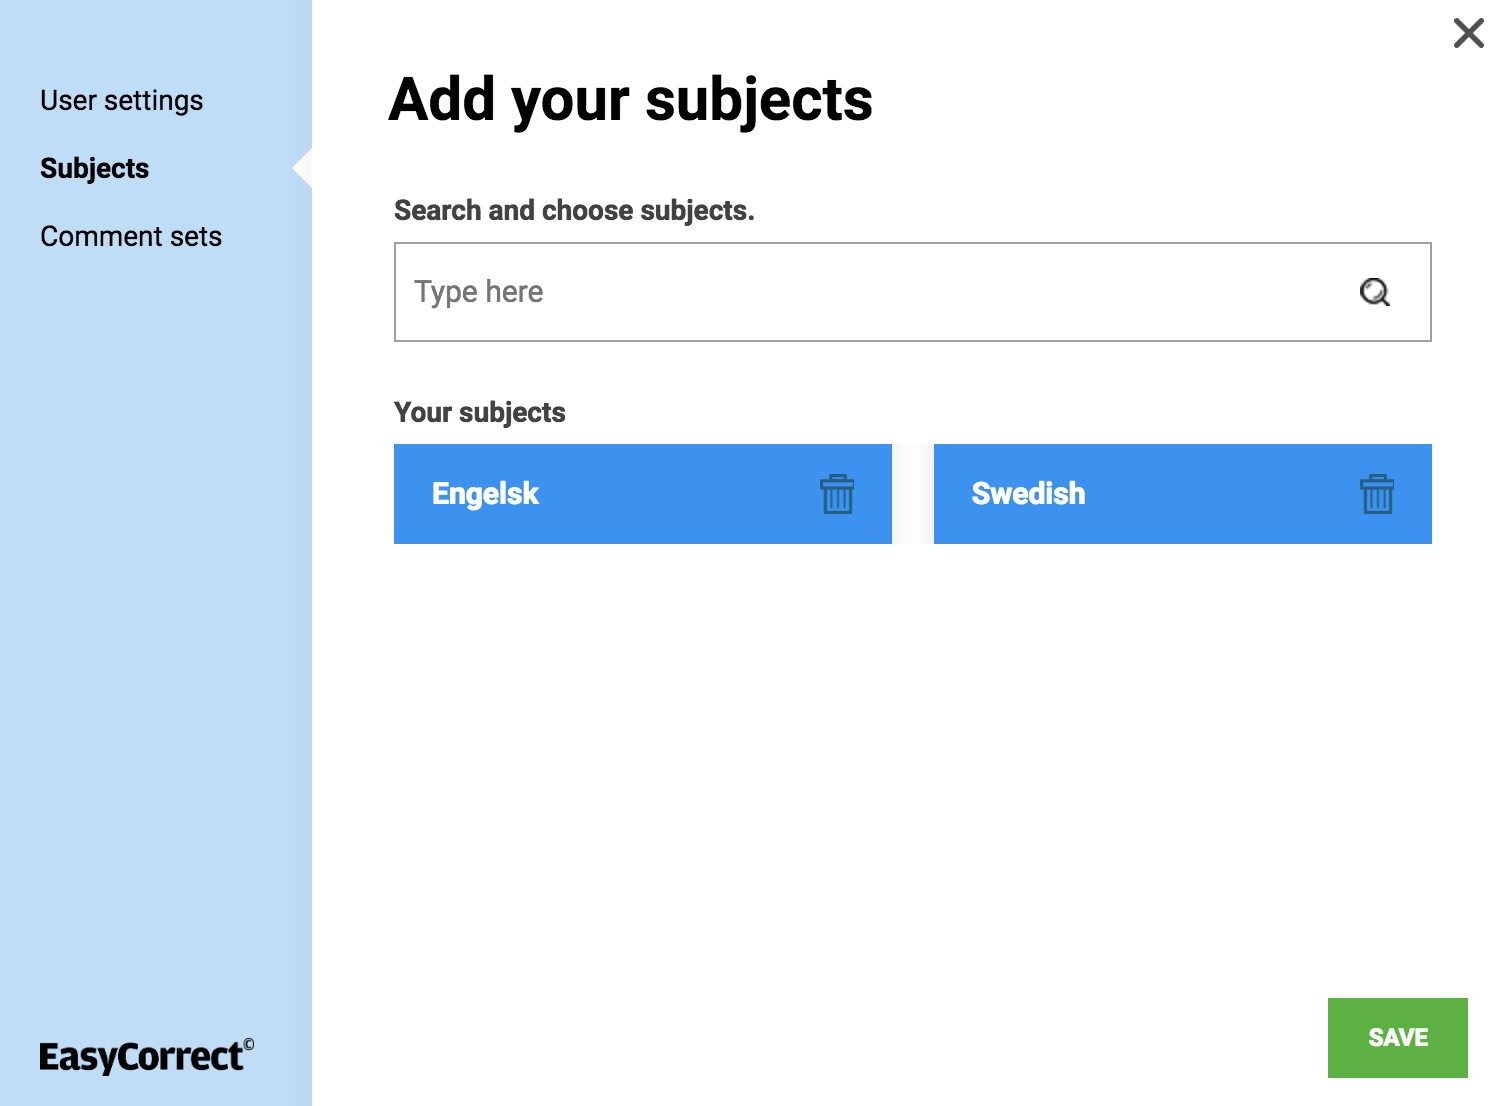Image resolution: width=1500 pixels, height=1106 pixels.
Task: Click the Search and choose subjects label
Action: (574, 210)
